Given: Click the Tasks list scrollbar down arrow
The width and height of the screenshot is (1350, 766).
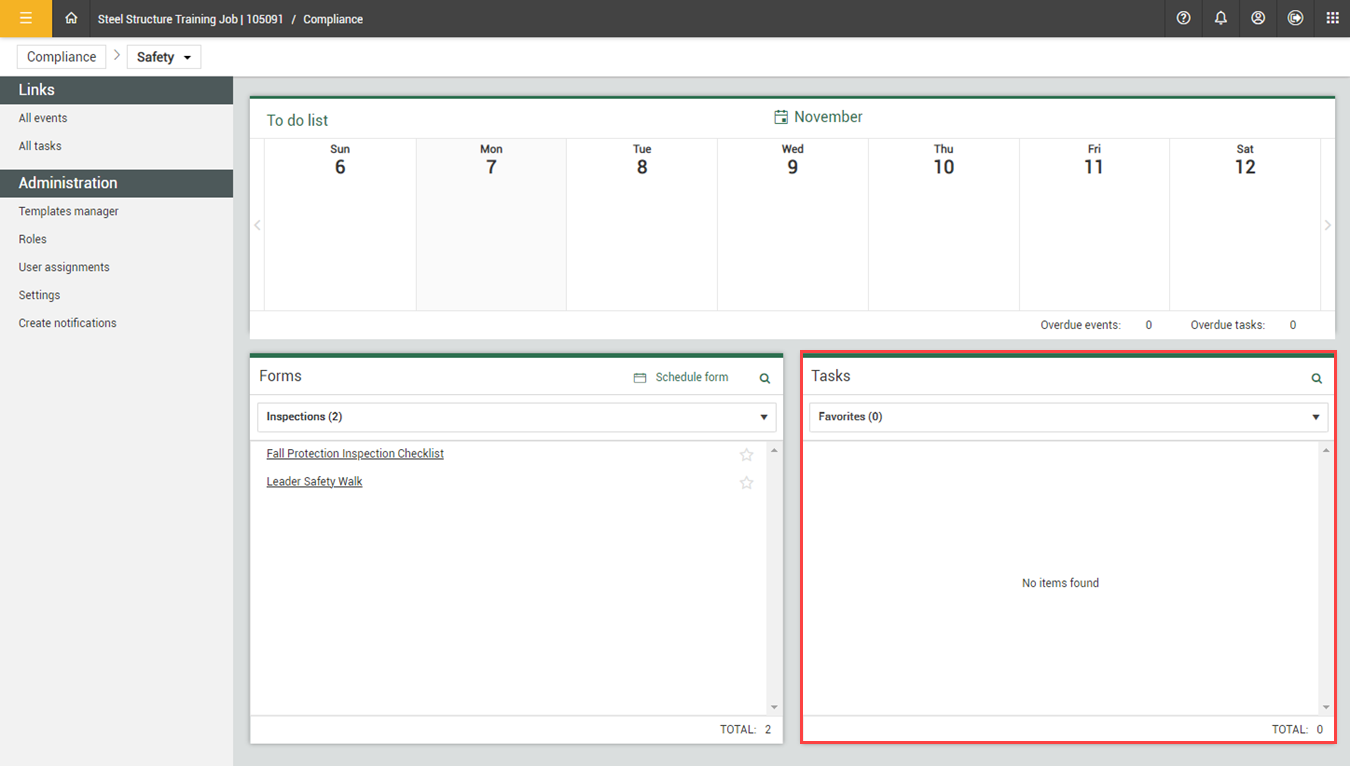Looking at the screenshot, I should [1326, 708].
